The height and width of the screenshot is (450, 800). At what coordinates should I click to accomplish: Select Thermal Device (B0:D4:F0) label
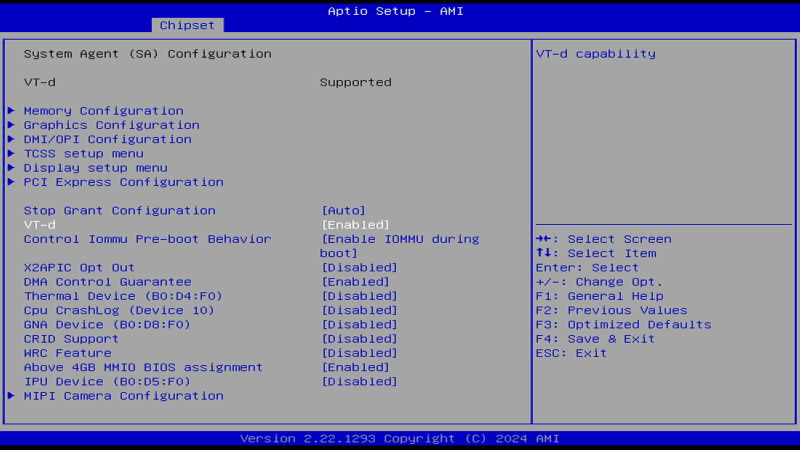[123, 296]
